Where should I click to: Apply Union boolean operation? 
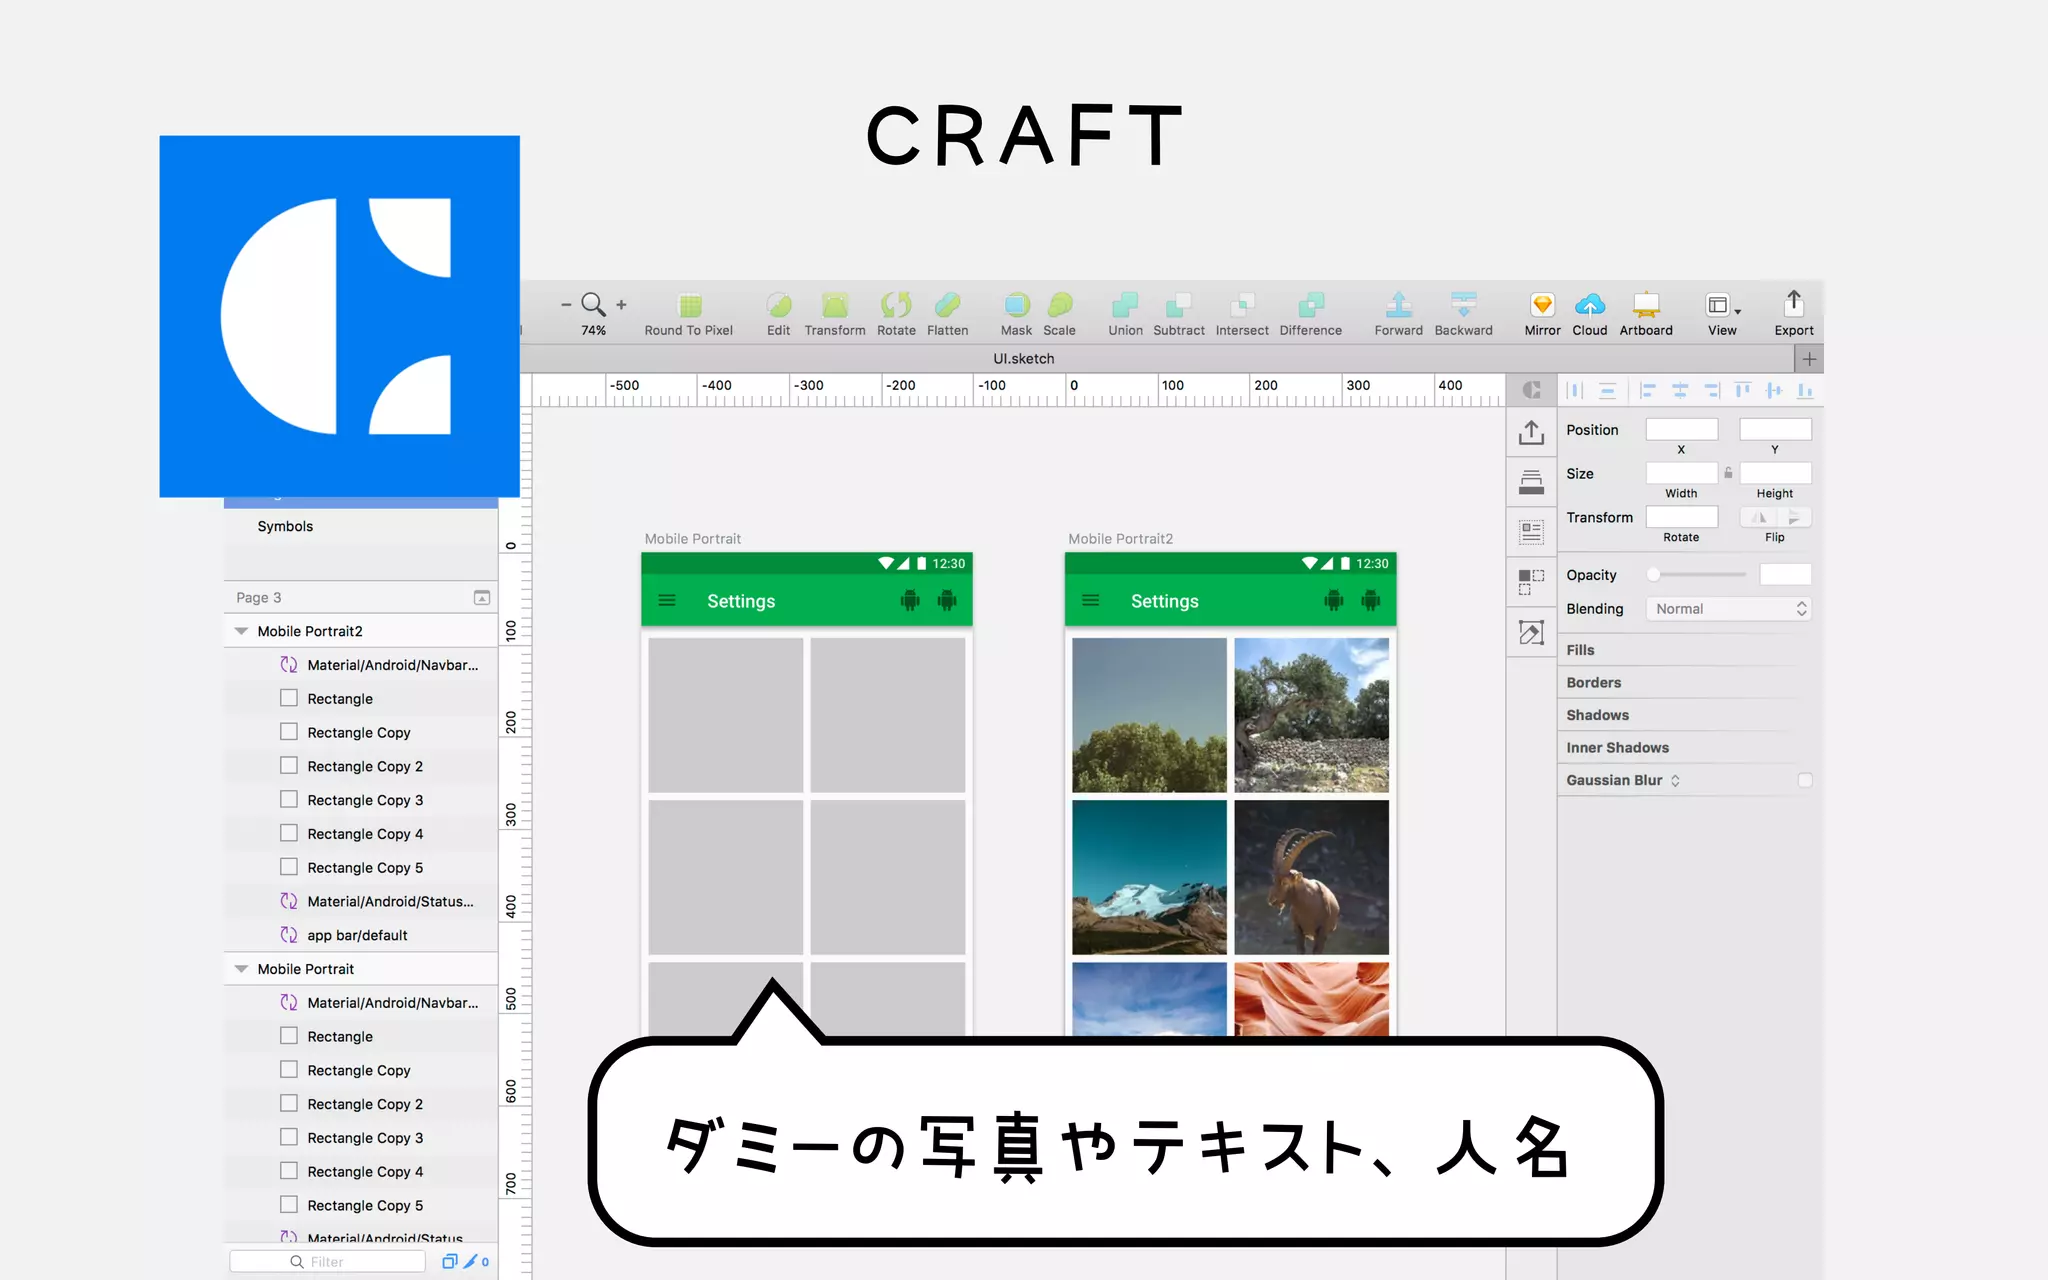click(x=1125, y=304)
